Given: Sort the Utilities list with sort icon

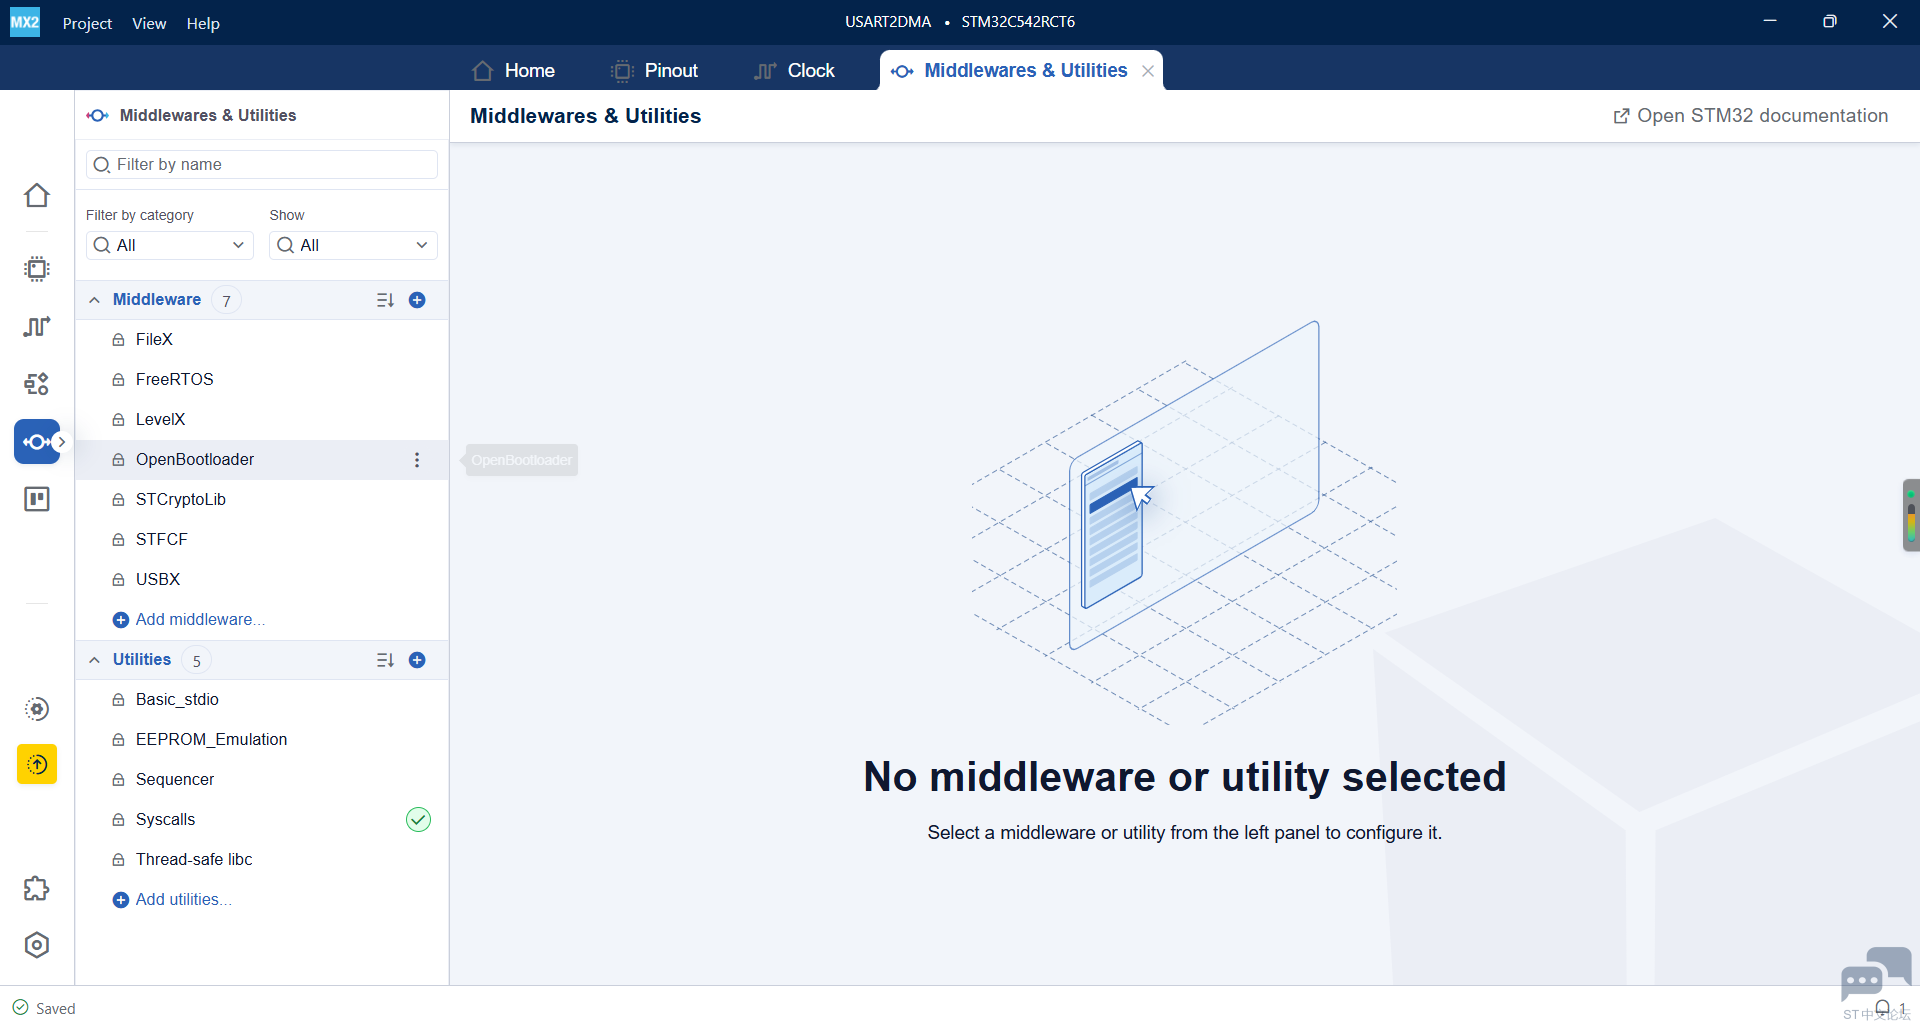Looking at the screenshot, I should 385,660.
